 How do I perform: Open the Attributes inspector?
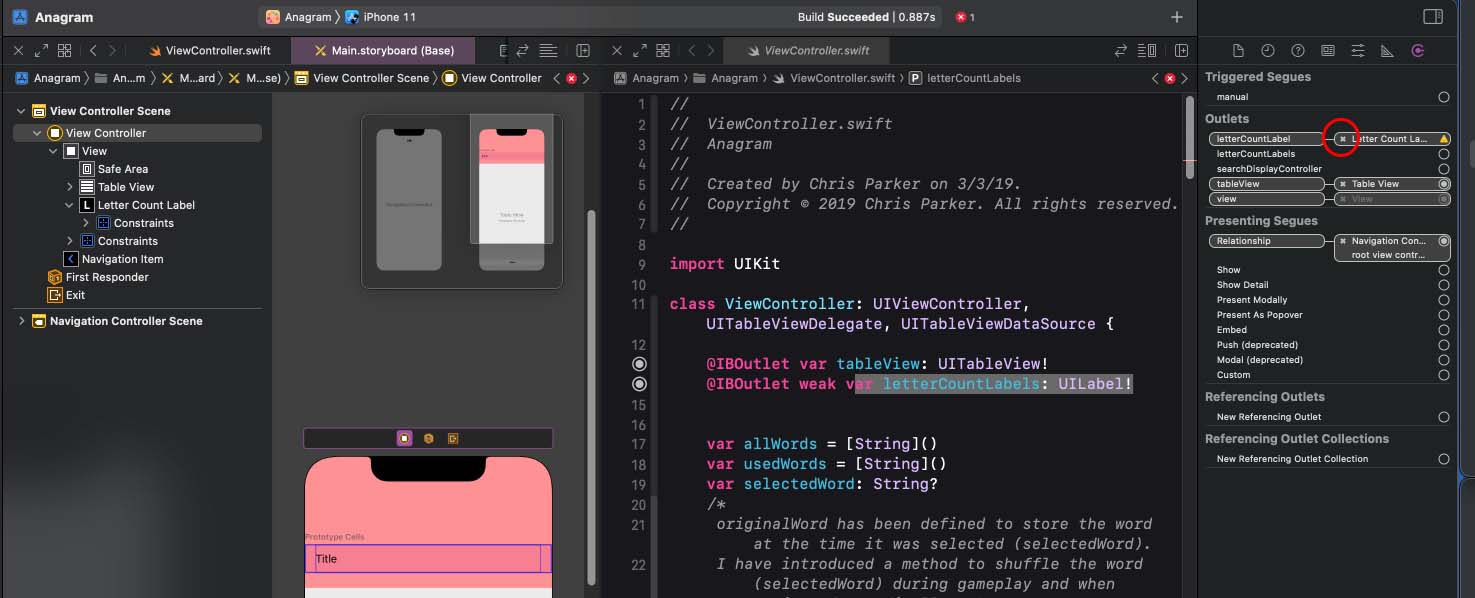point(1358,50)
